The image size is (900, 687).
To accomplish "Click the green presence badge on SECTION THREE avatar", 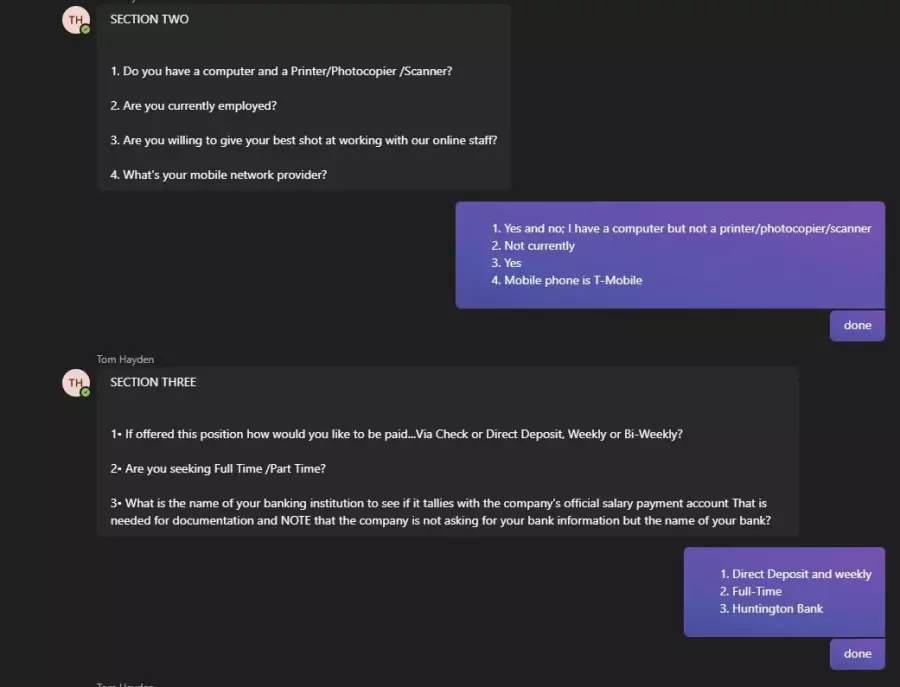I will [x=85, y=392].
